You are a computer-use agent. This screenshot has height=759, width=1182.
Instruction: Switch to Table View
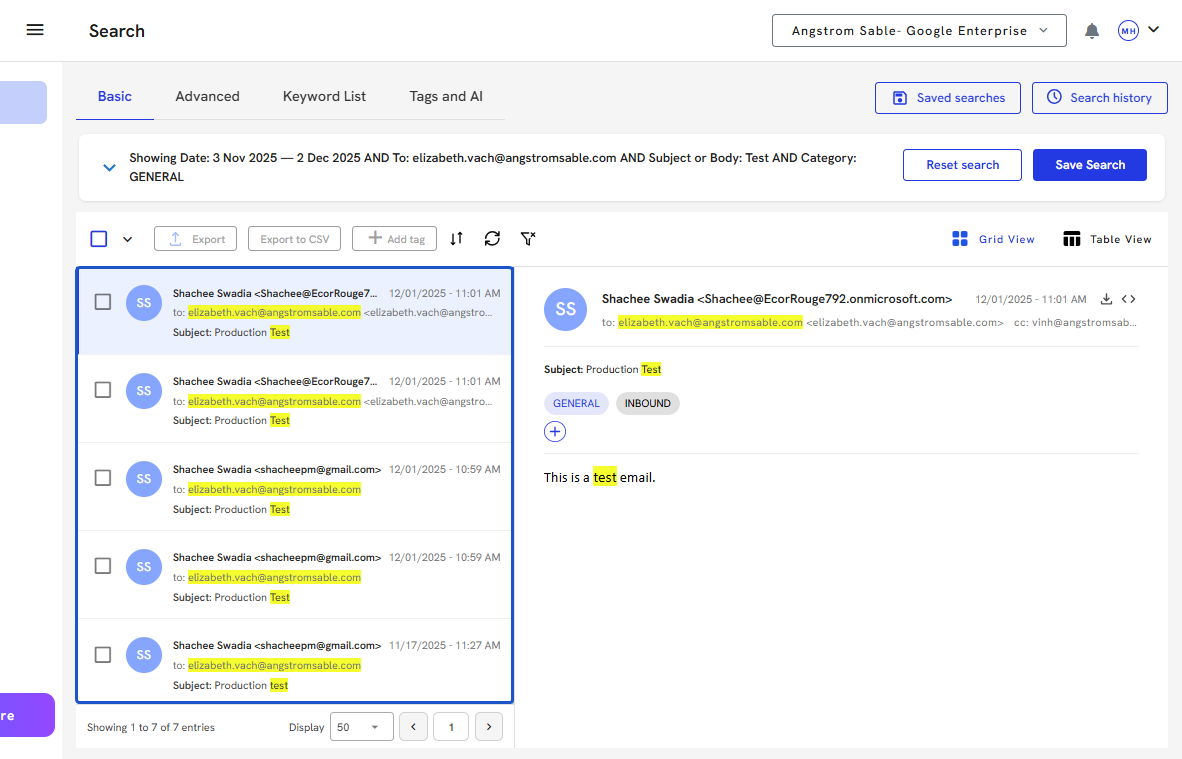tap(1107, 239)
